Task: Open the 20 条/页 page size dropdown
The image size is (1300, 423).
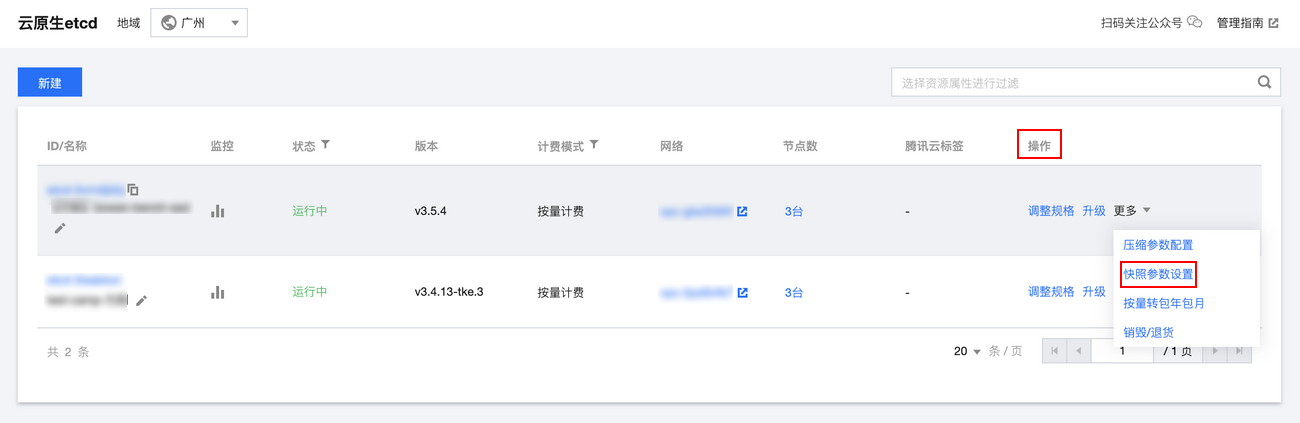Action: [x=967, y=352]
